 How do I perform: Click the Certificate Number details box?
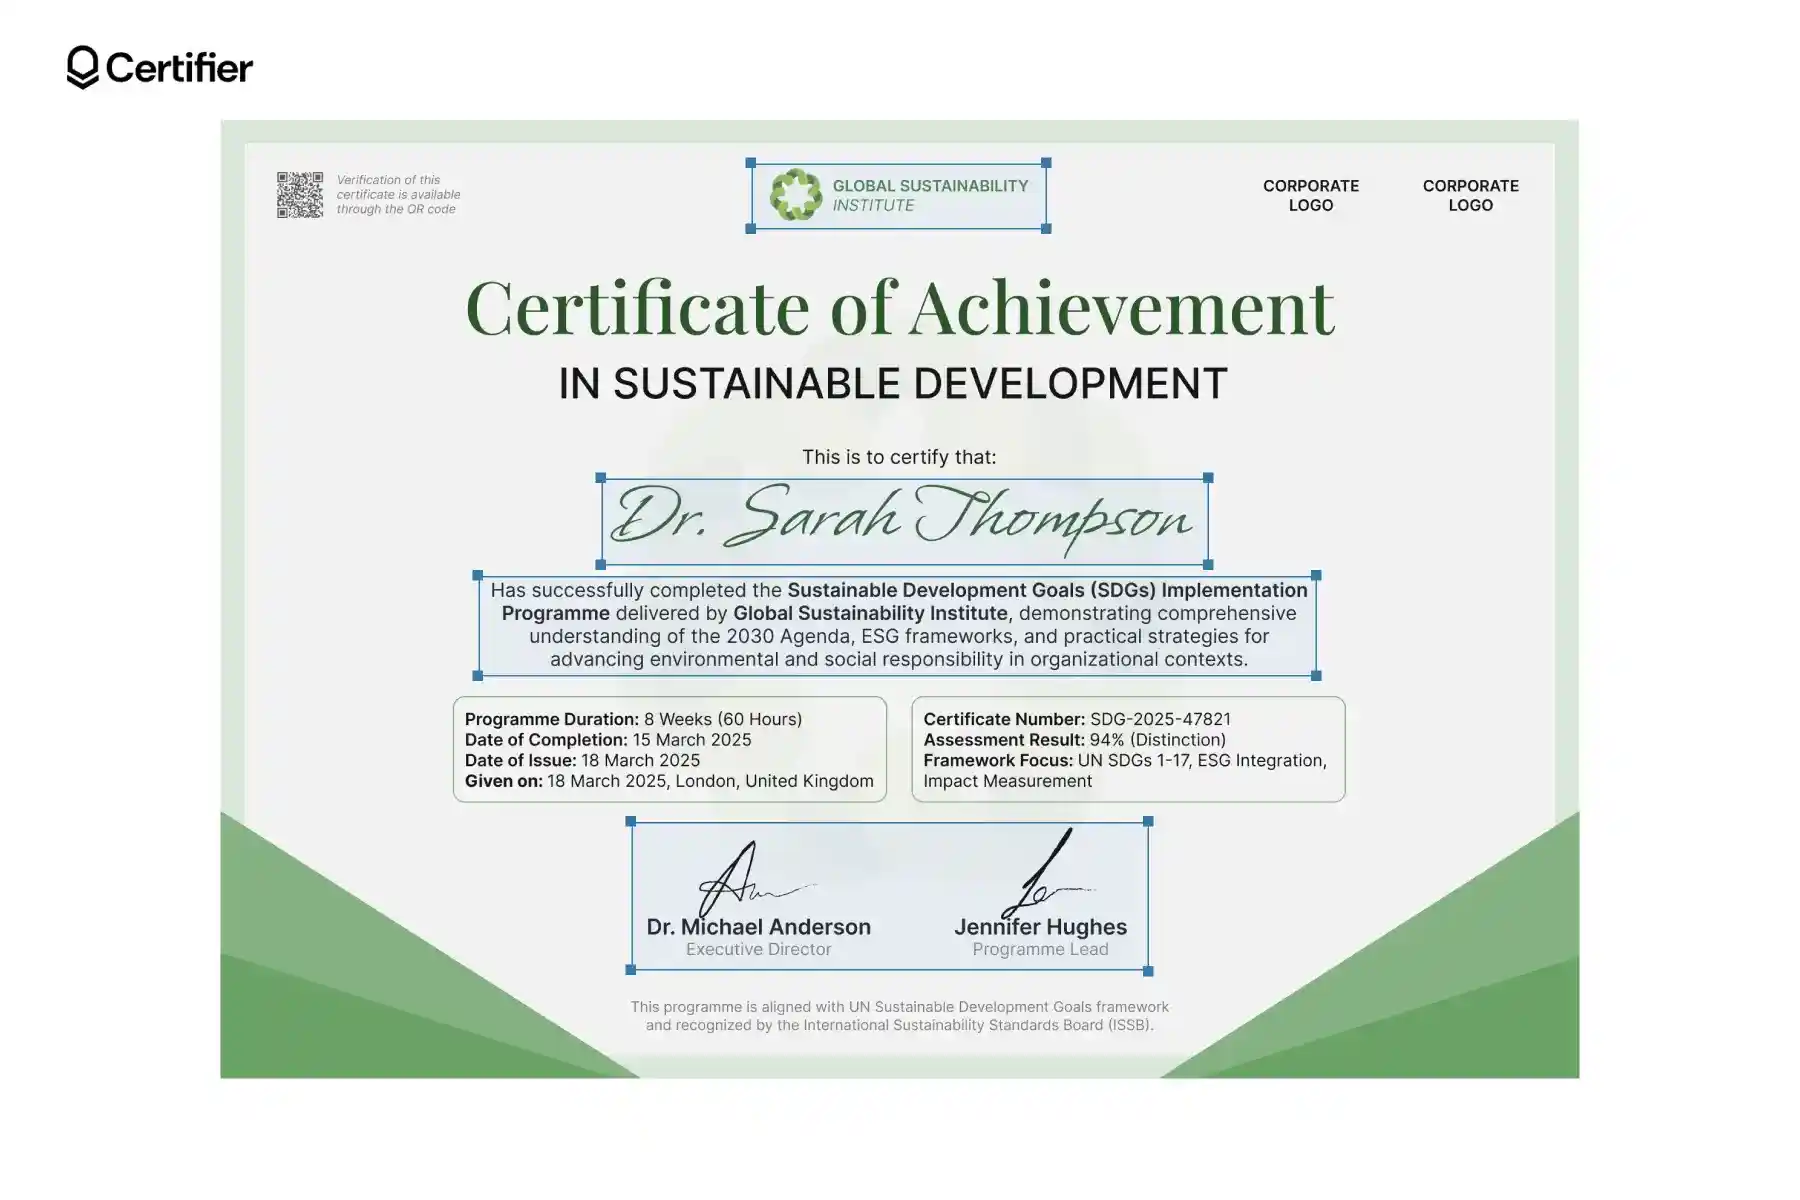pos(1126,749)
